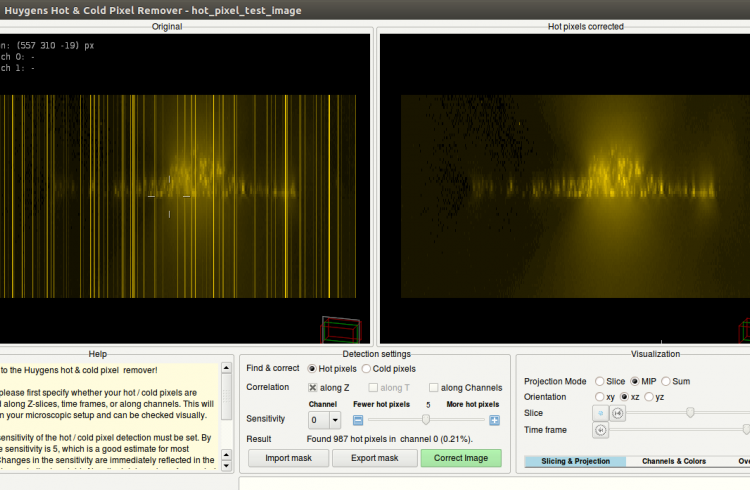
Task: Click the Import mask button
Action: coord(288,458)
